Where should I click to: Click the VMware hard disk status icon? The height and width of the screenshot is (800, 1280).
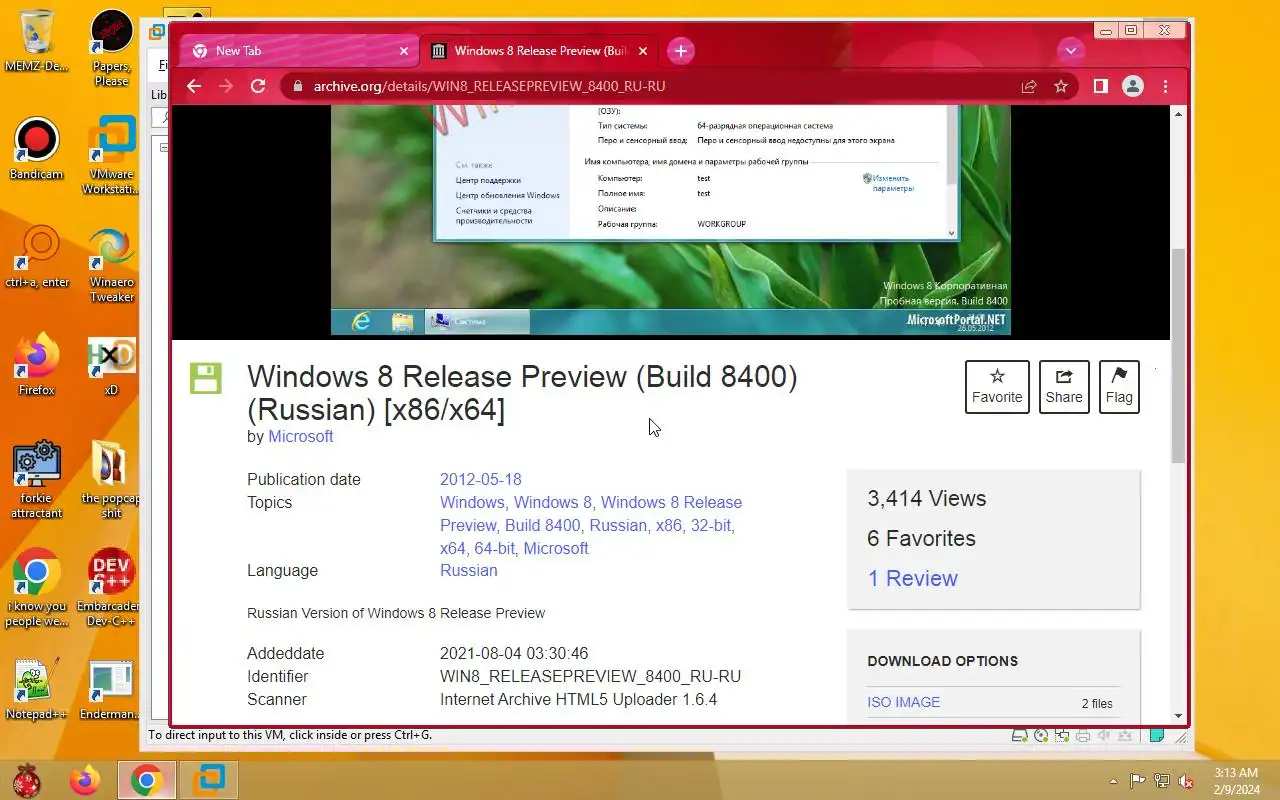click(1019, 736)
